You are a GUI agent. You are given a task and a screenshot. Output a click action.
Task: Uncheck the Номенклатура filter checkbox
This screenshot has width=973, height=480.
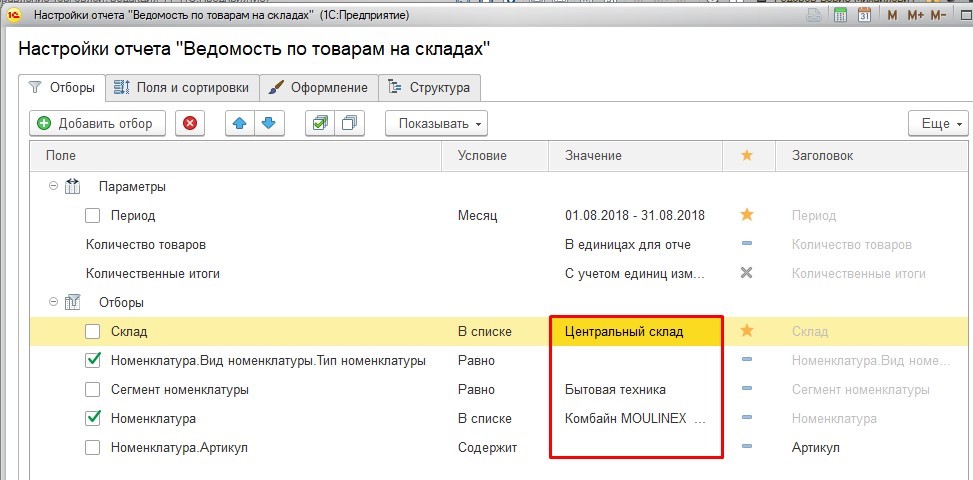(93, 418)
